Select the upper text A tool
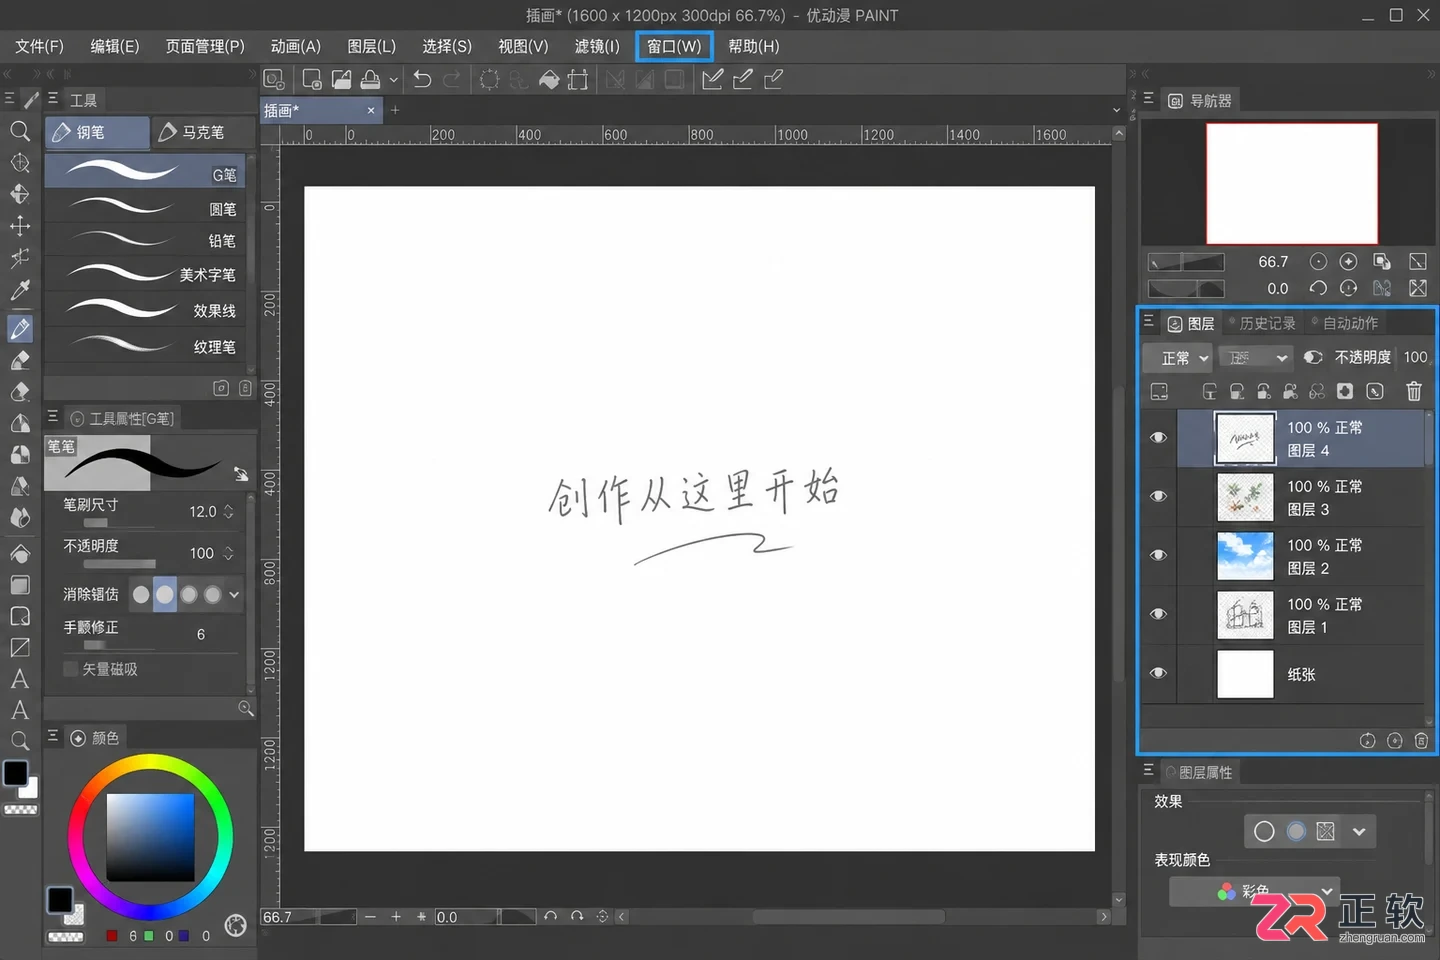Screen dimensions: 1440x960 click(x=19, y=679)
